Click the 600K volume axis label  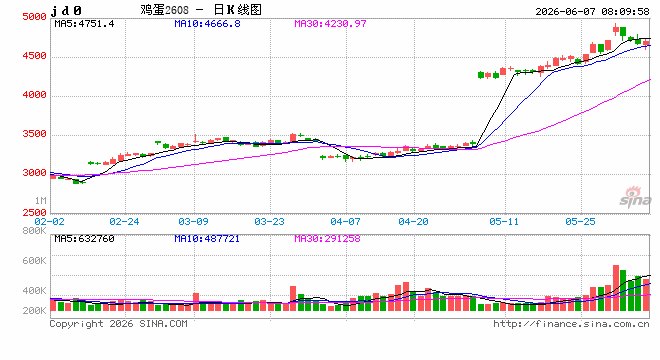(x=34, y=261)
